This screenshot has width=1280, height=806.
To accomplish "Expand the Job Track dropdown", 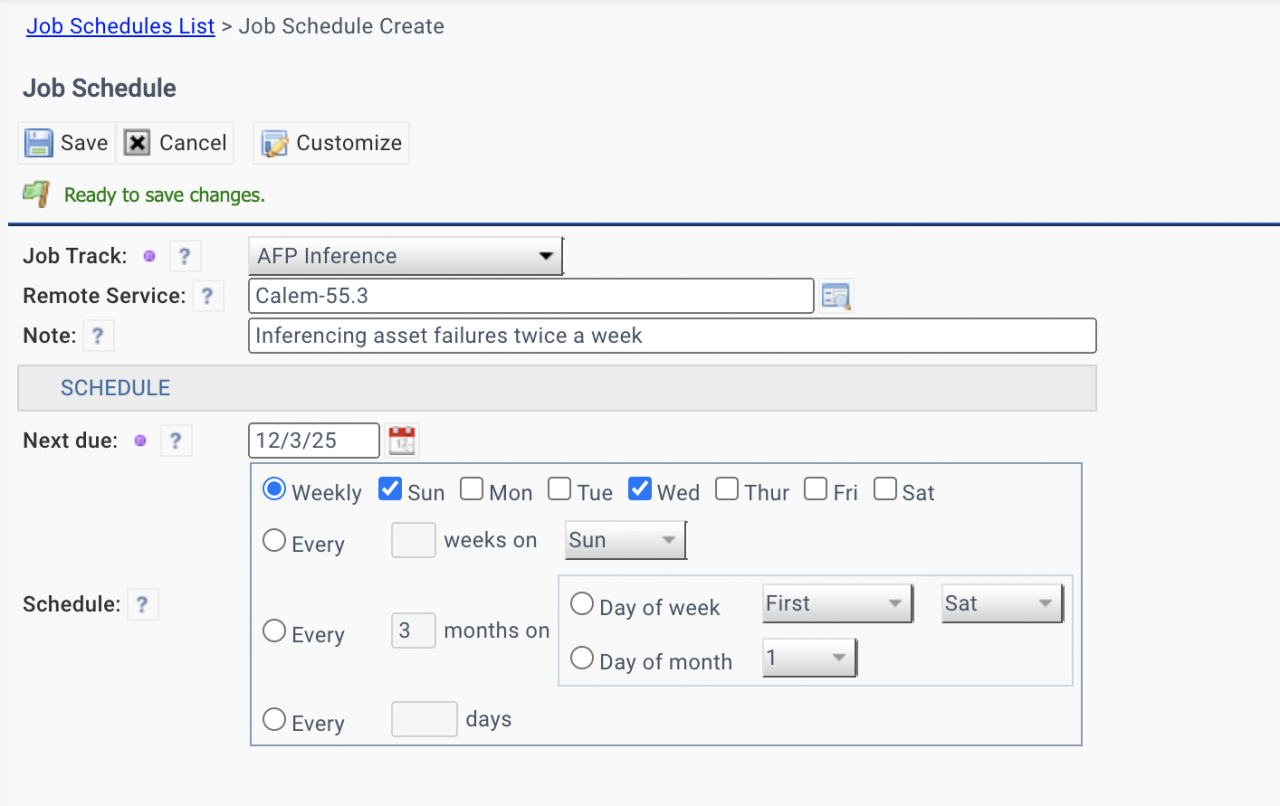I will click(405, 256).
